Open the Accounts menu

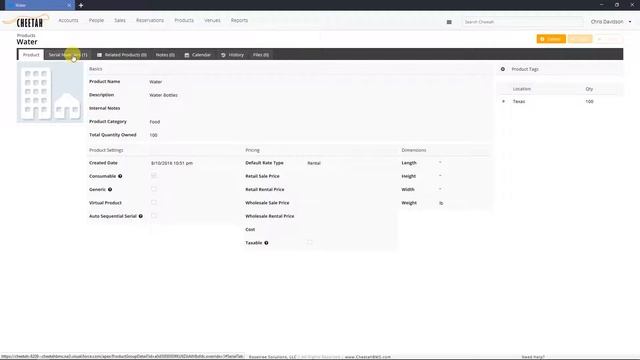(x=68, y=20)
